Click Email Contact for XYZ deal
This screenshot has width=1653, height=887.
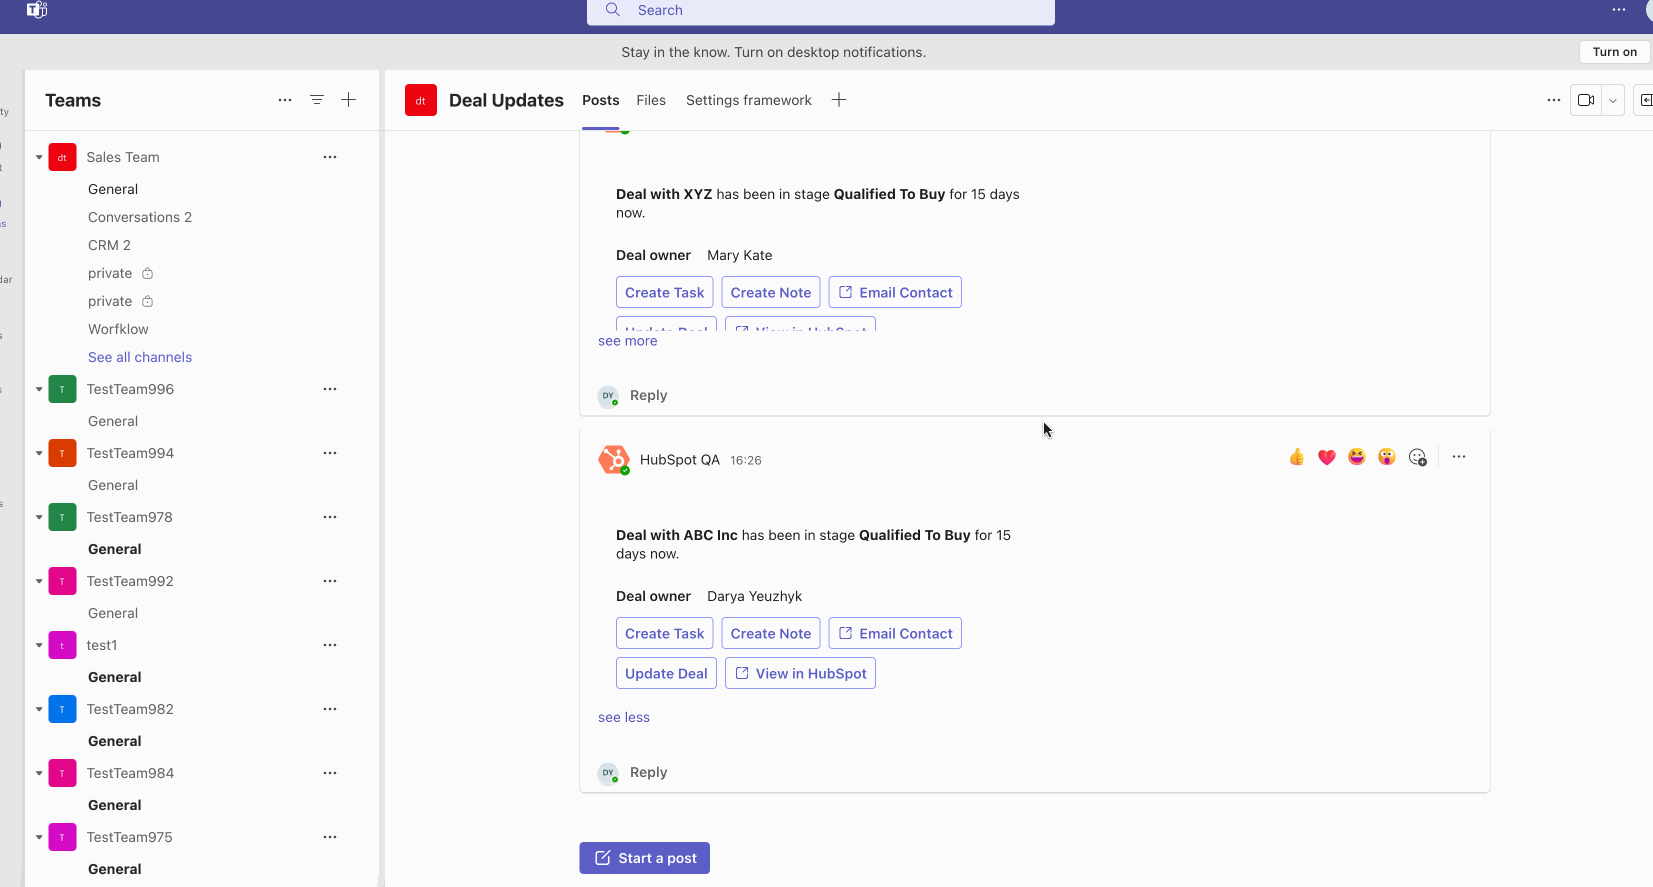pyautogui.click(x=895, y=292)
